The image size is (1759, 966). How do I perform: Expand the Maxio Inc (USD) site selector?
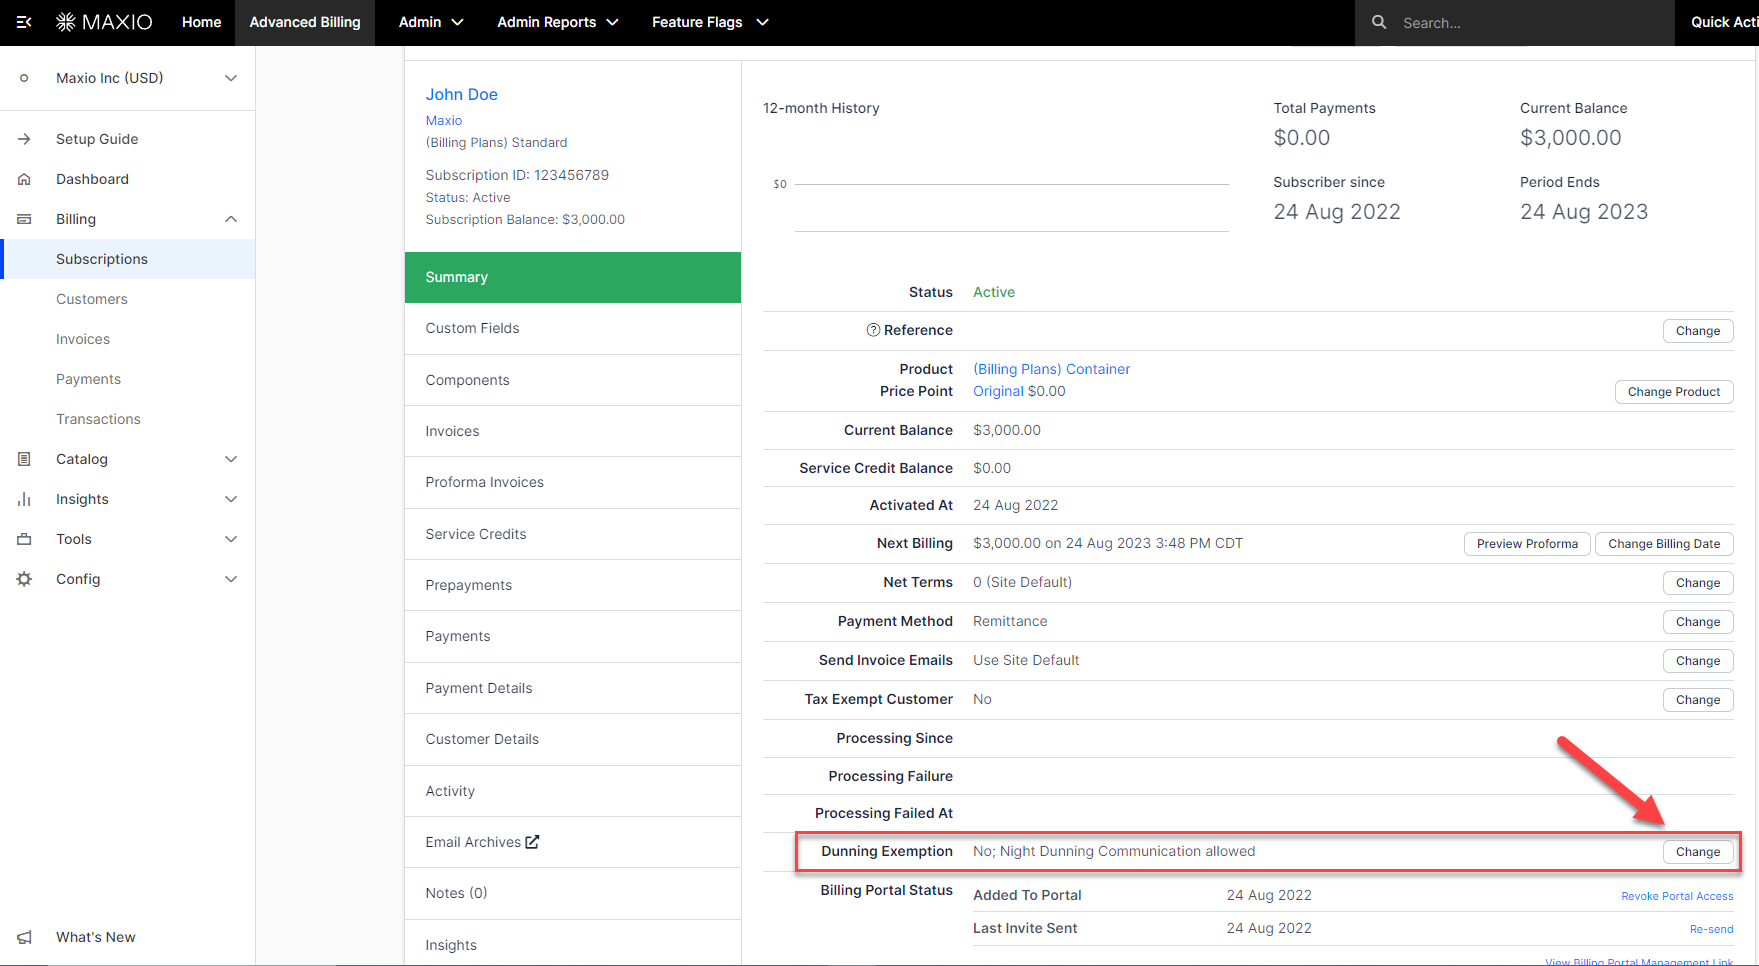(x=231, y=78)
